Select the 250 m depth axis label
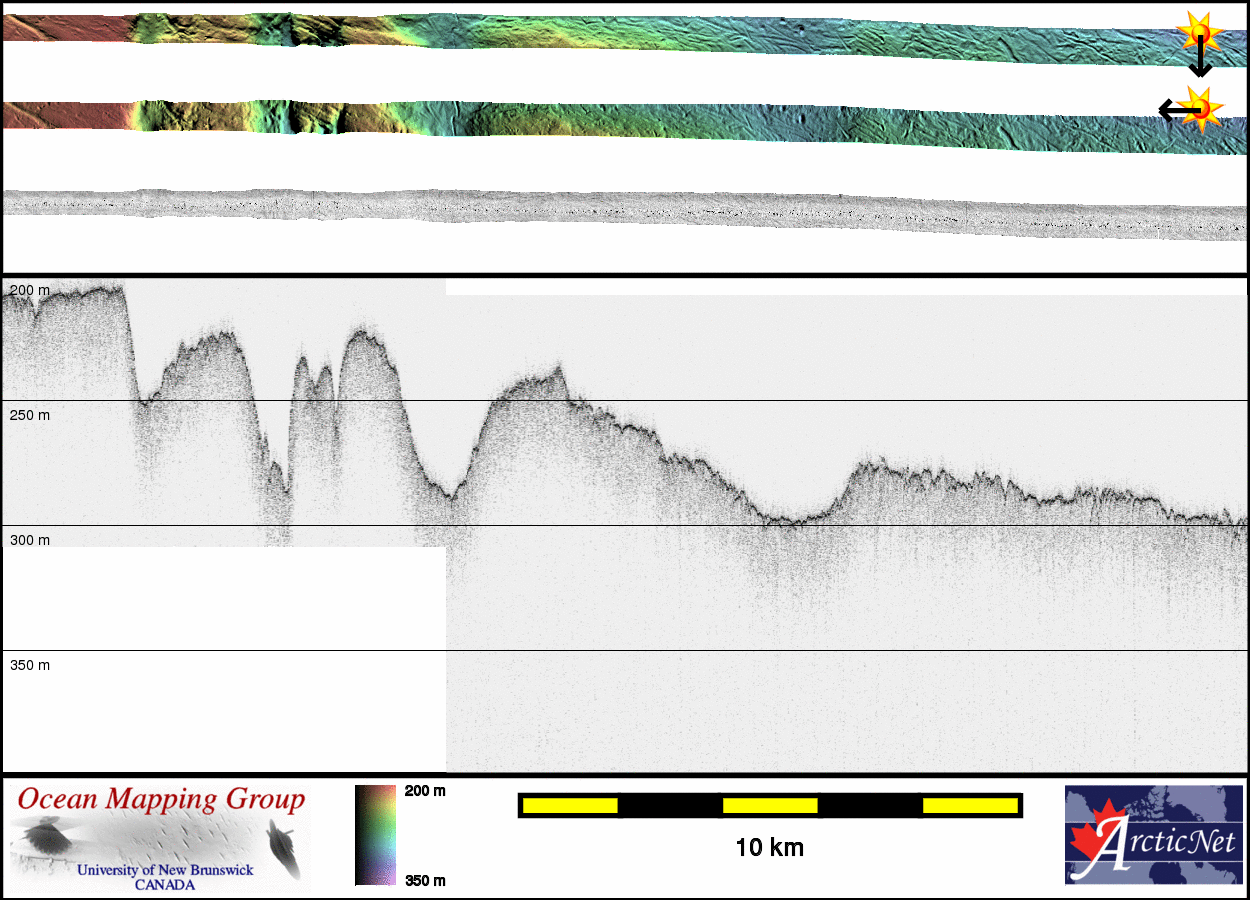 click(29, 415)
